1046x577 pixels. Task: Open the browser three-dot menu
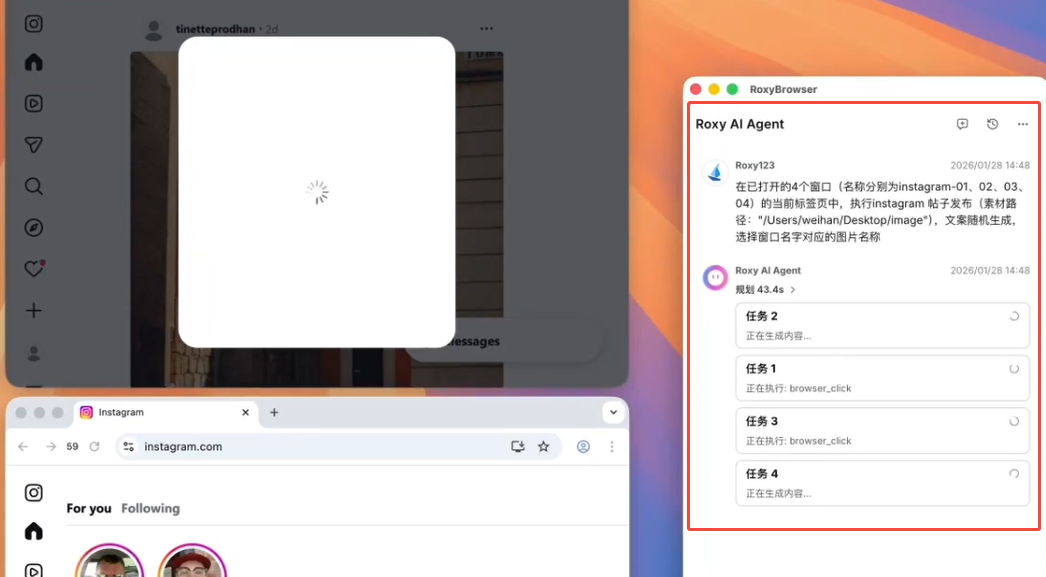[x=612, y=447]
